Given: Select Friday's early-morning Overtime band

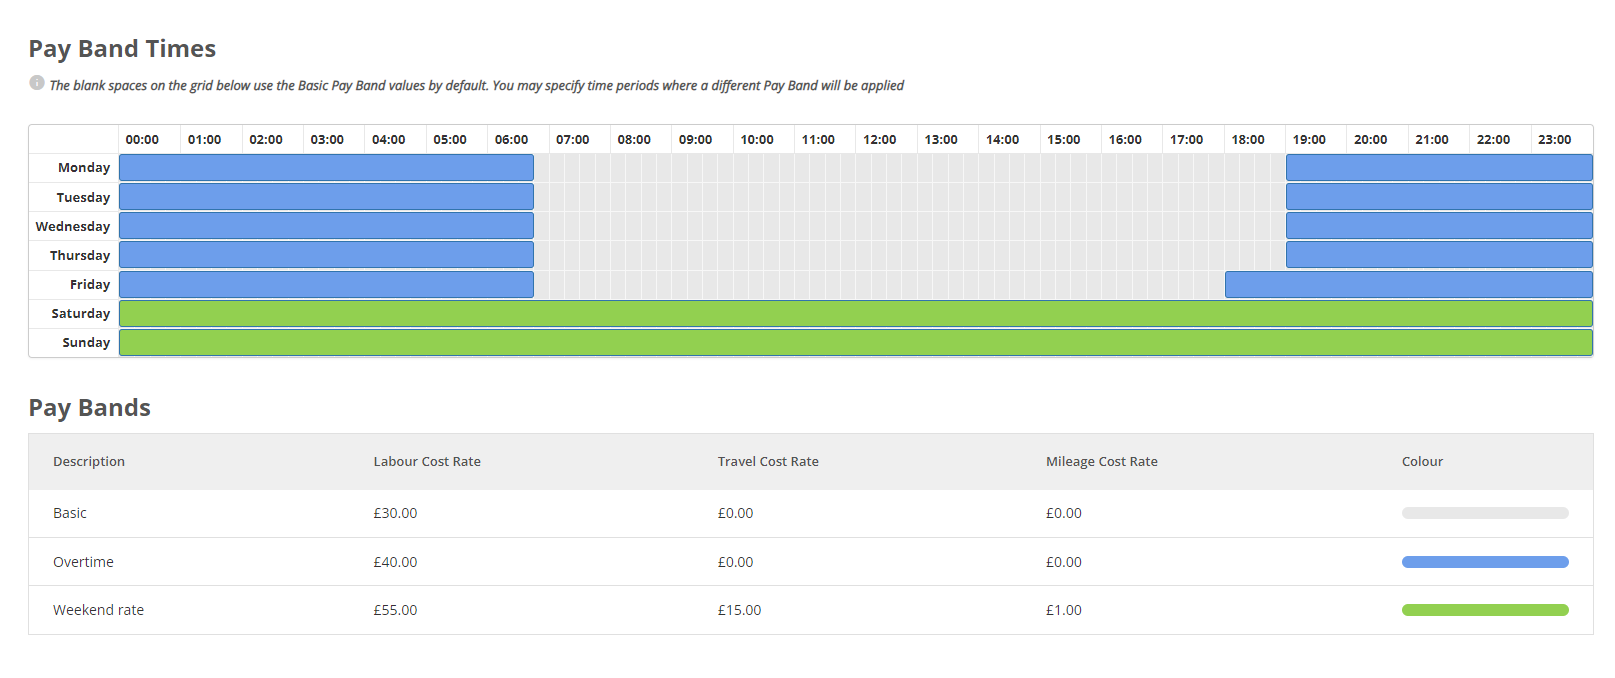Looking at the screenshot, I should (x=326, y=285).
